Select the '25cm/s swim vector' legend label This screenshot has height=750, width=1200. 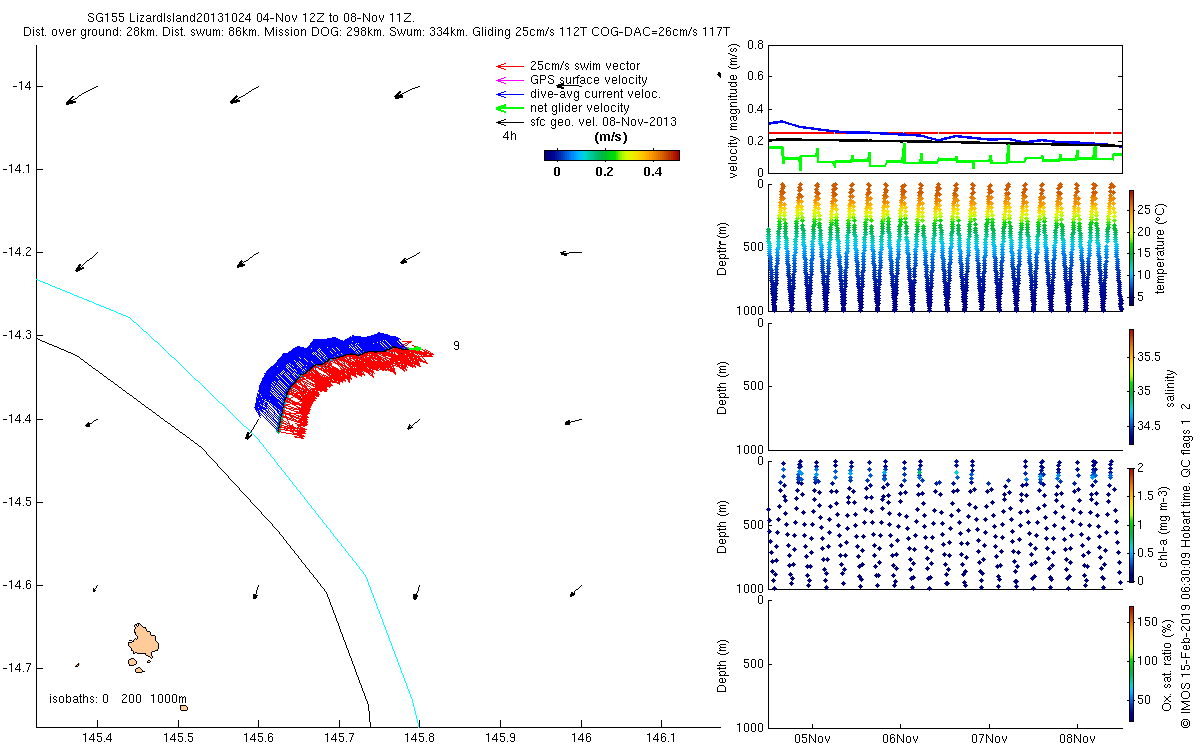pos(585,66)
